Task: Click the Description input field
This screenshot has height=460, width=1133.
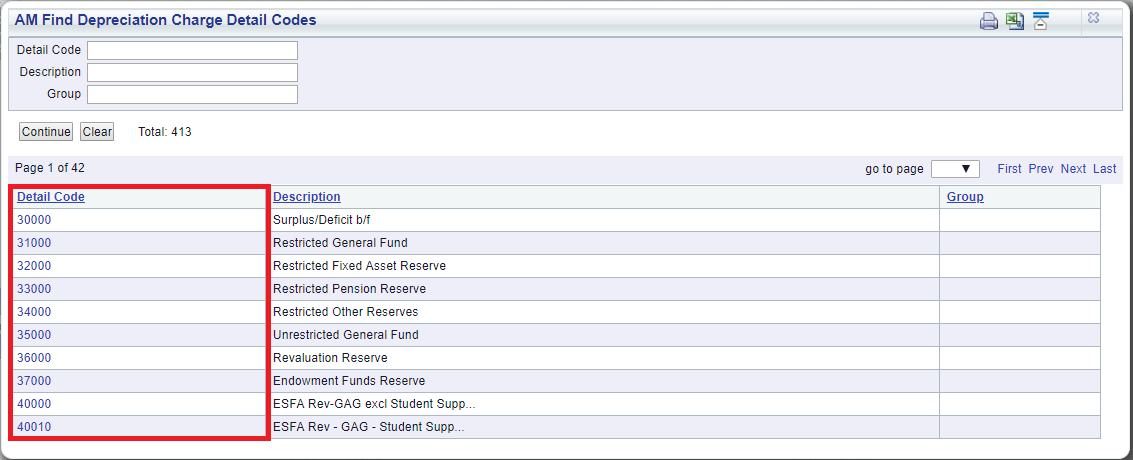Action: [192, 72]
